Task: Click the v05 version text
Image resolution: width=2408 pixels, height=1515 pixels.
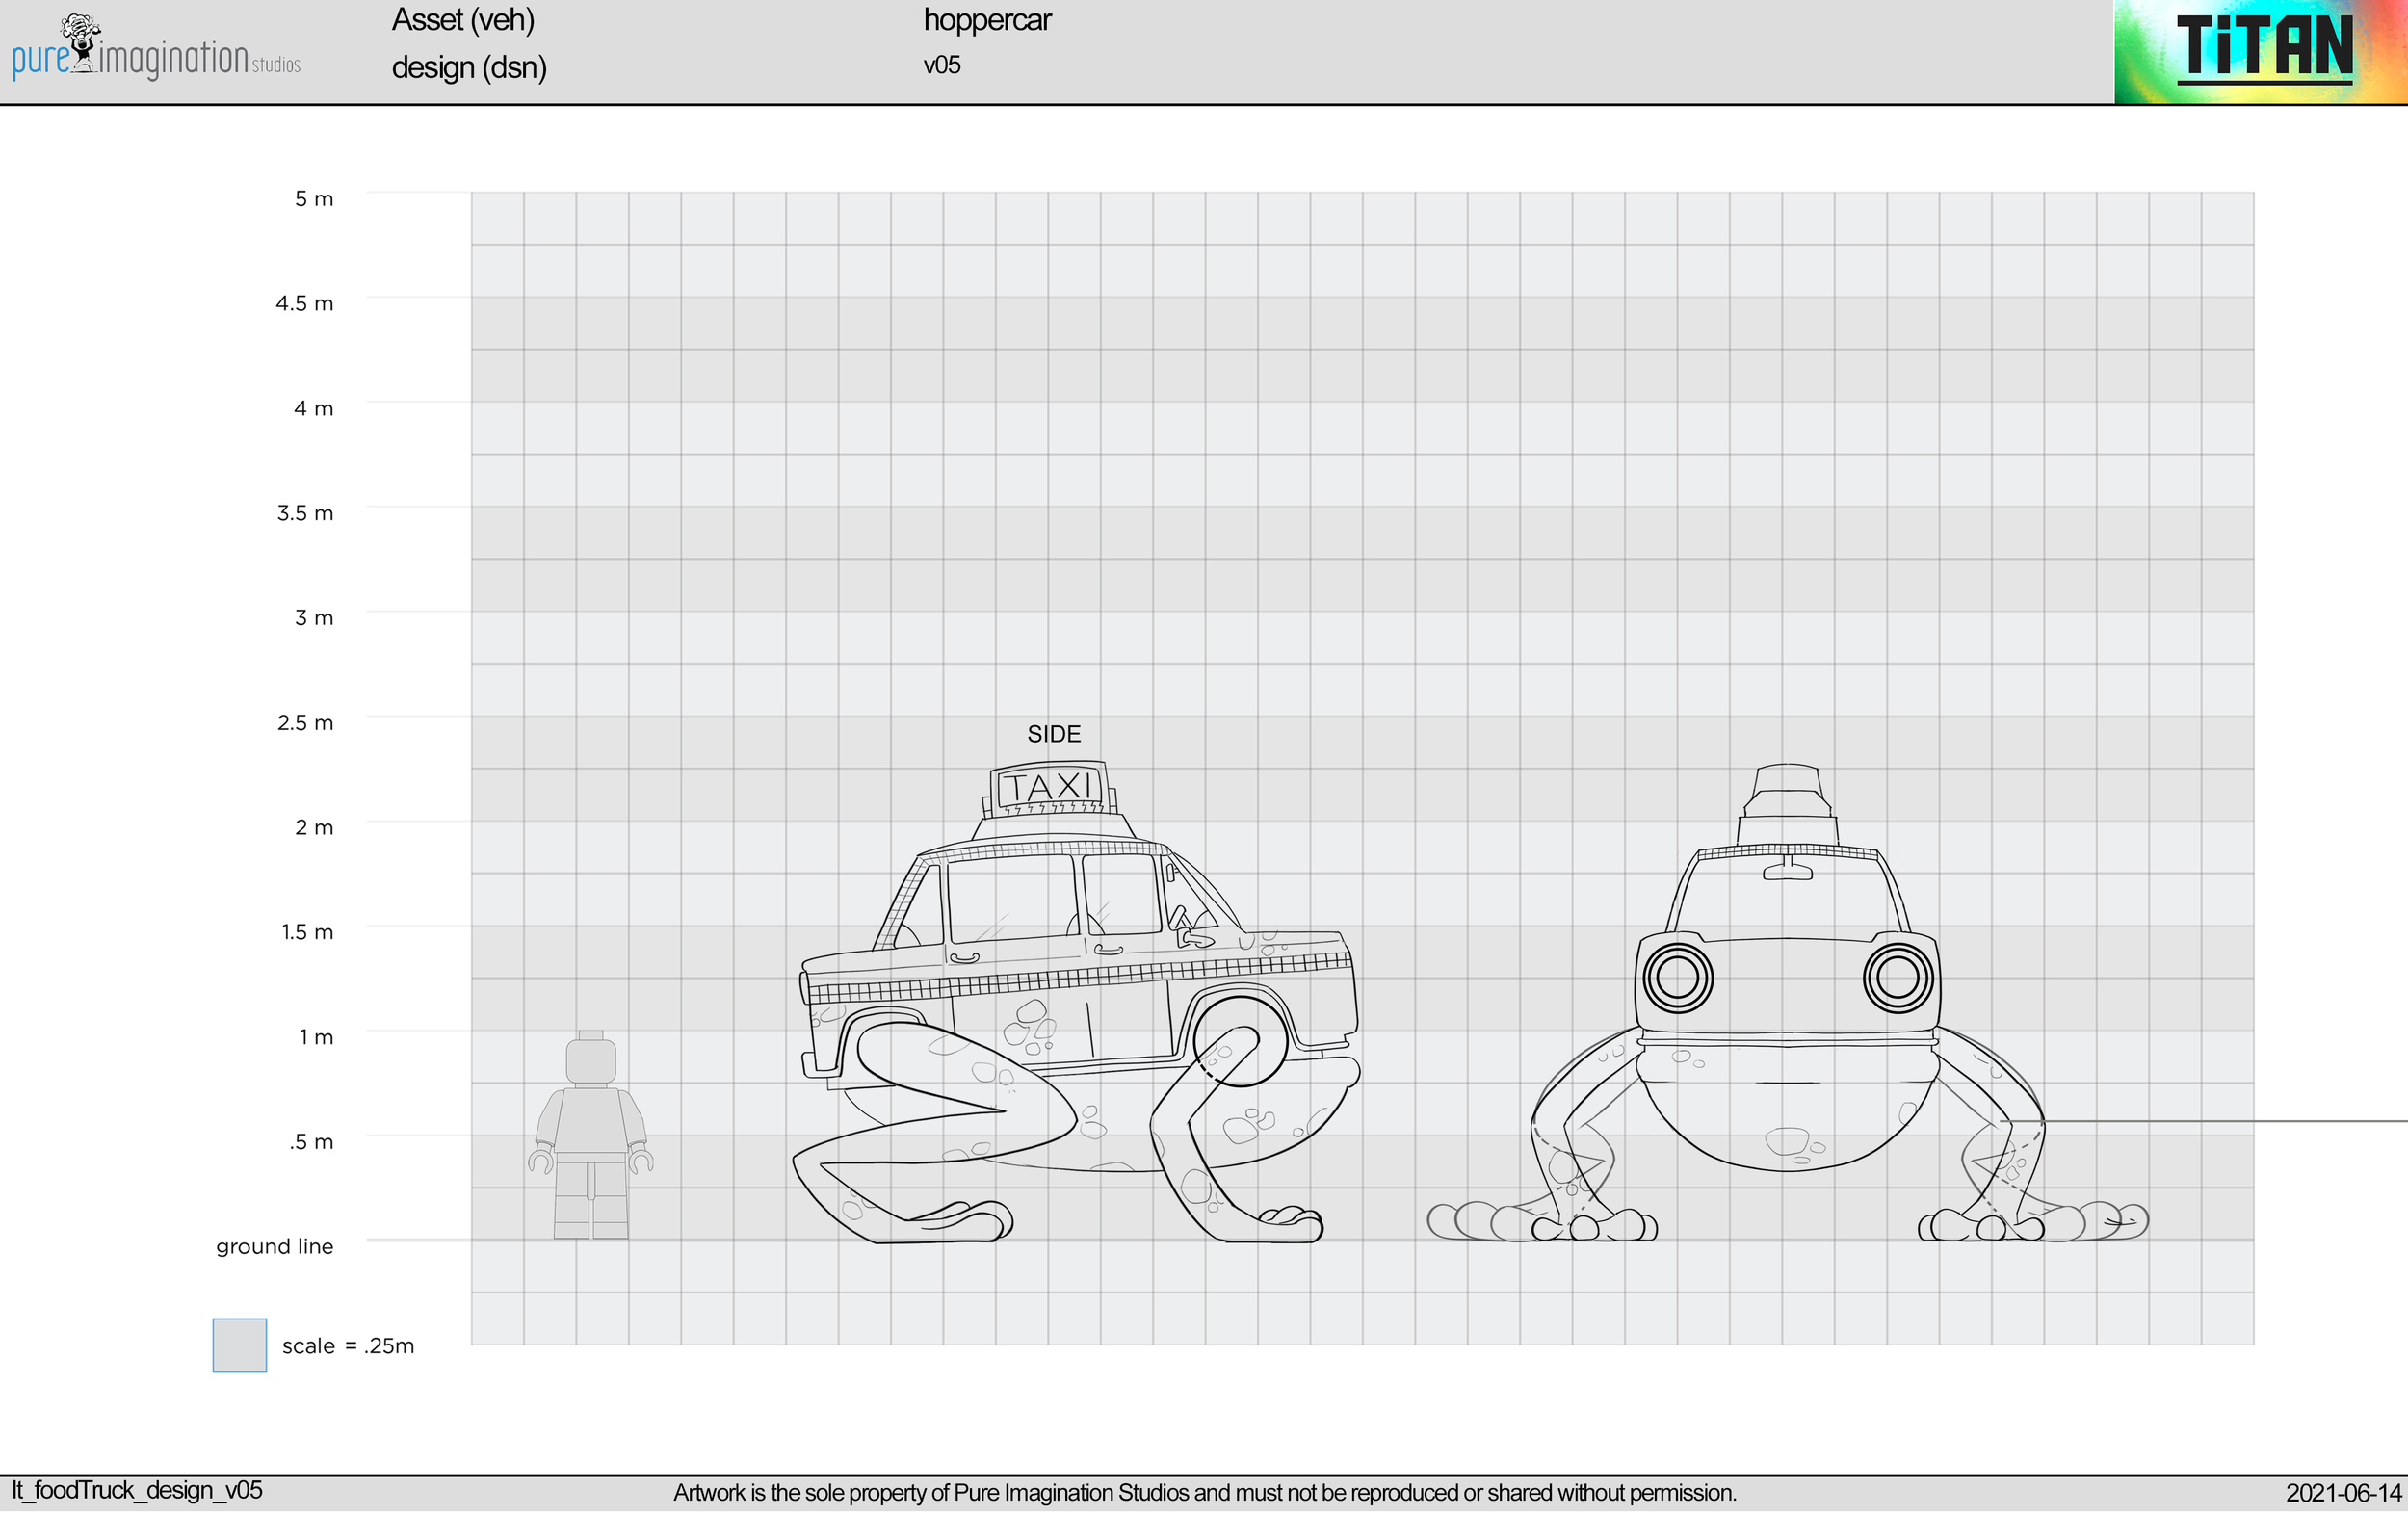Action: pos(941,66)
